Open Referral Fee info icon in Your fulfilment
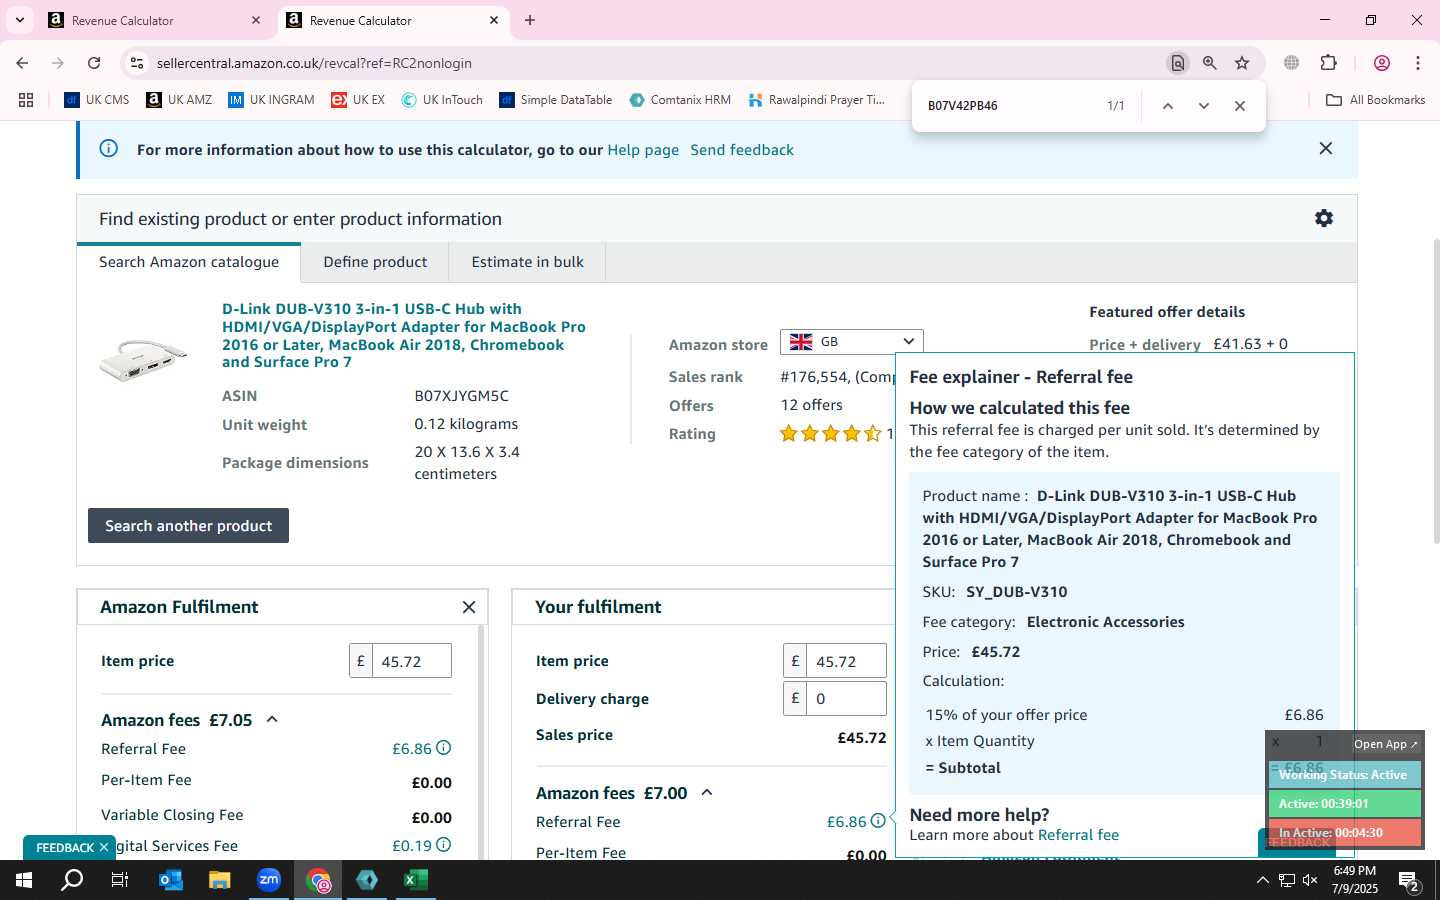 [x=878, y=821]
